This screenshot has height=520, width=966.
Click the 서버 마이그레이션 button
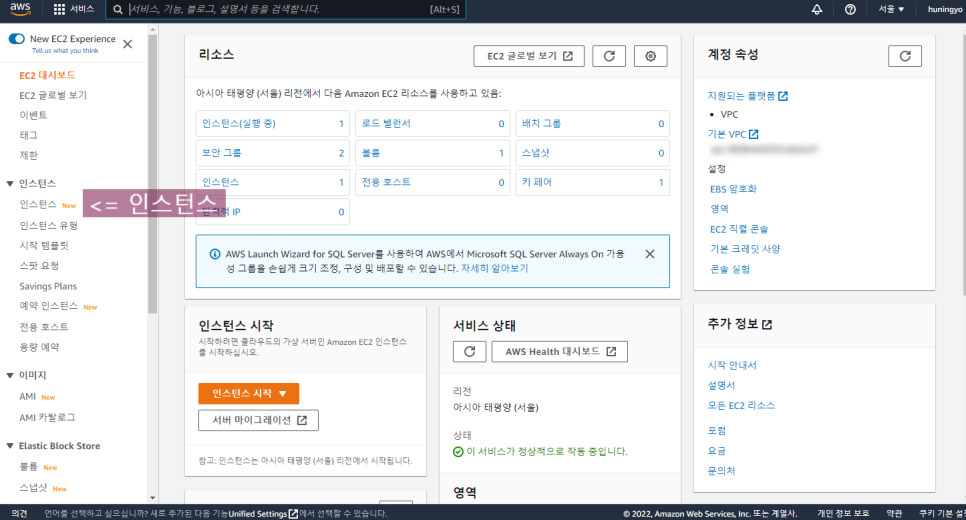259,420
